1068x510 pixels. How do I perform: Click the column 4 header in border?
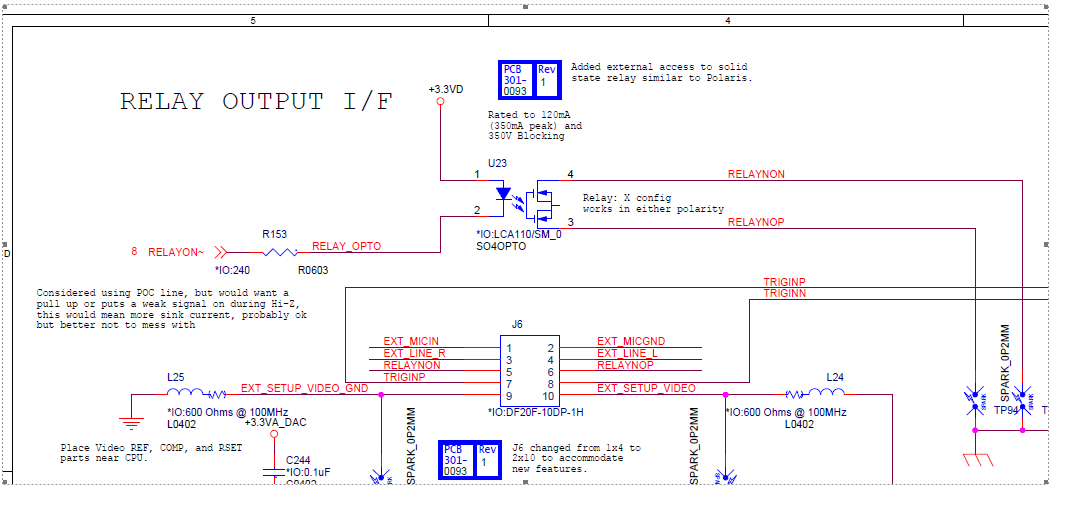point(727,20)
